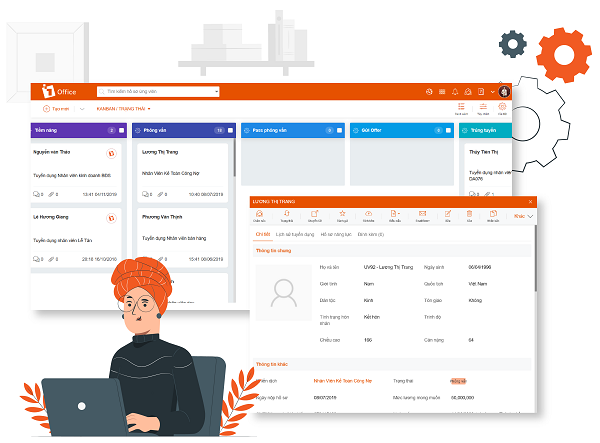
Task: Click the copy duplicate icon in candidate toolbar
Action: 493,213
